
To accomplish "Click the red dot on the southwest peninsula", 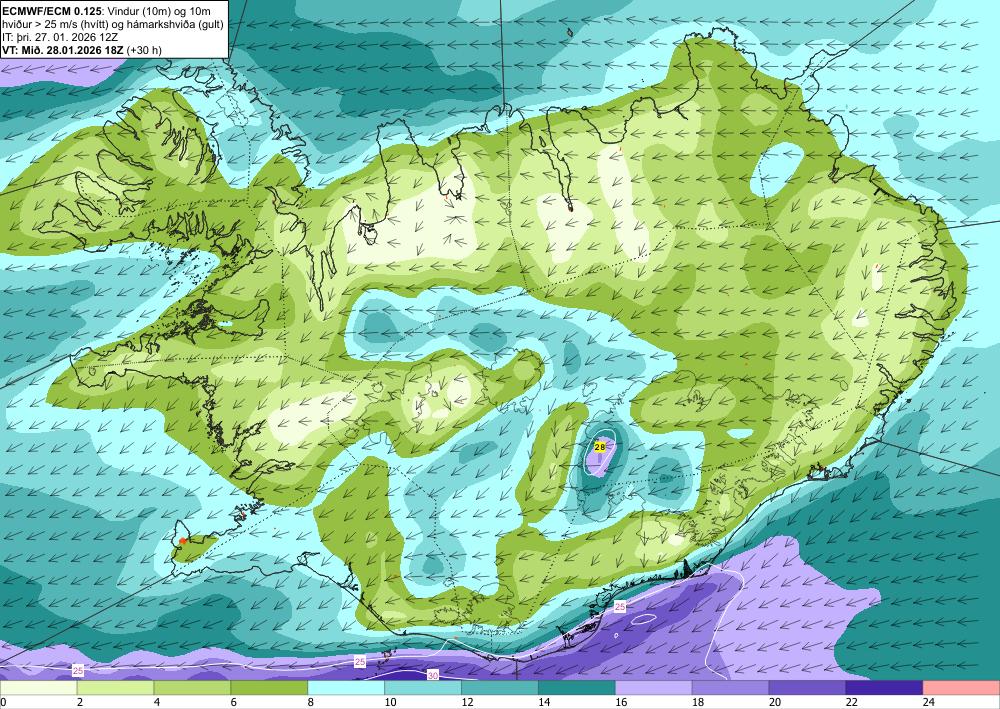I will 182,541.
